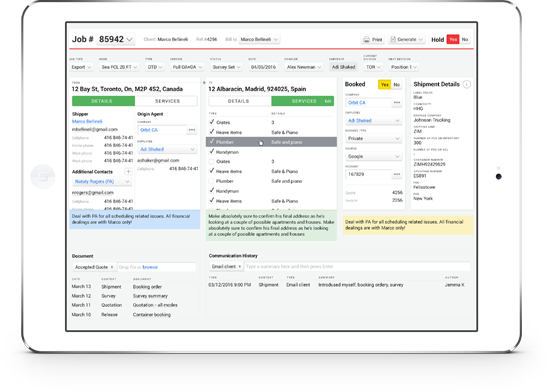The width and height of the screenshot is (547, 391).
Task: Open the Email client communication dropdown
Action: 226,266
